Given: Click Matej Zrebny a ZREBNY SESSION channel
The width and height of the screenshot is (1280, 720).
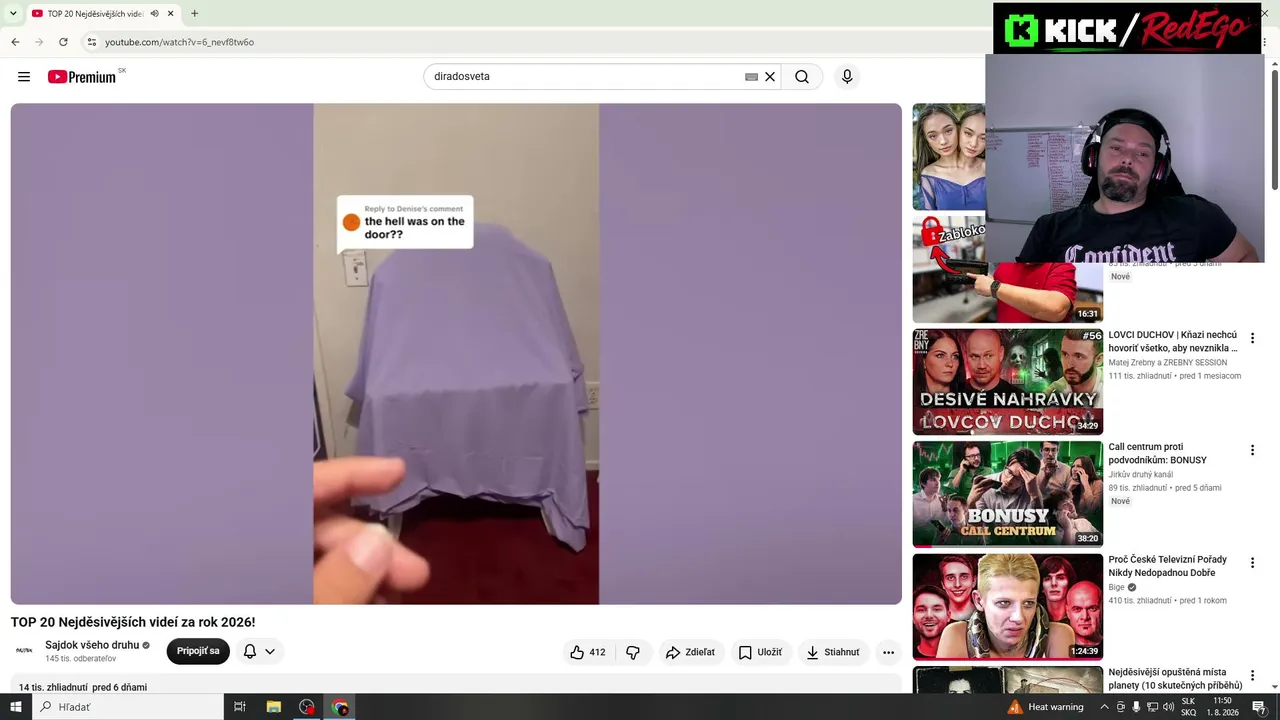Looking at the screenshot, I should [1168, 363].
